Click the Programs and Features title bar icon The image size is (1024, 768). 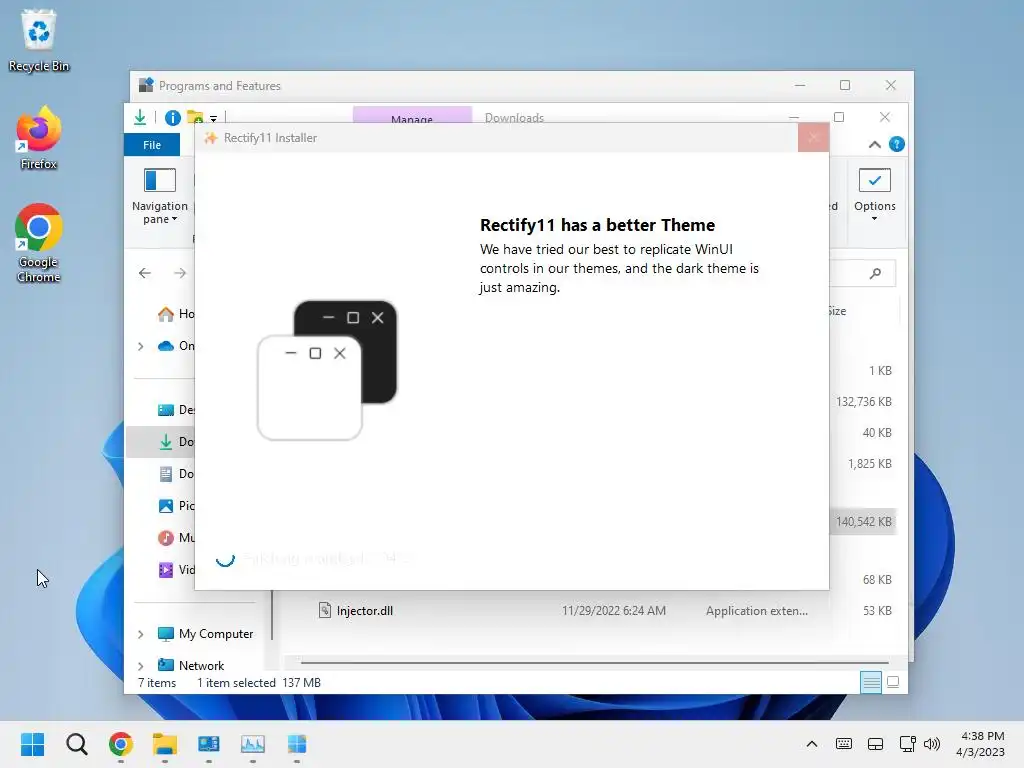point(146,85)
